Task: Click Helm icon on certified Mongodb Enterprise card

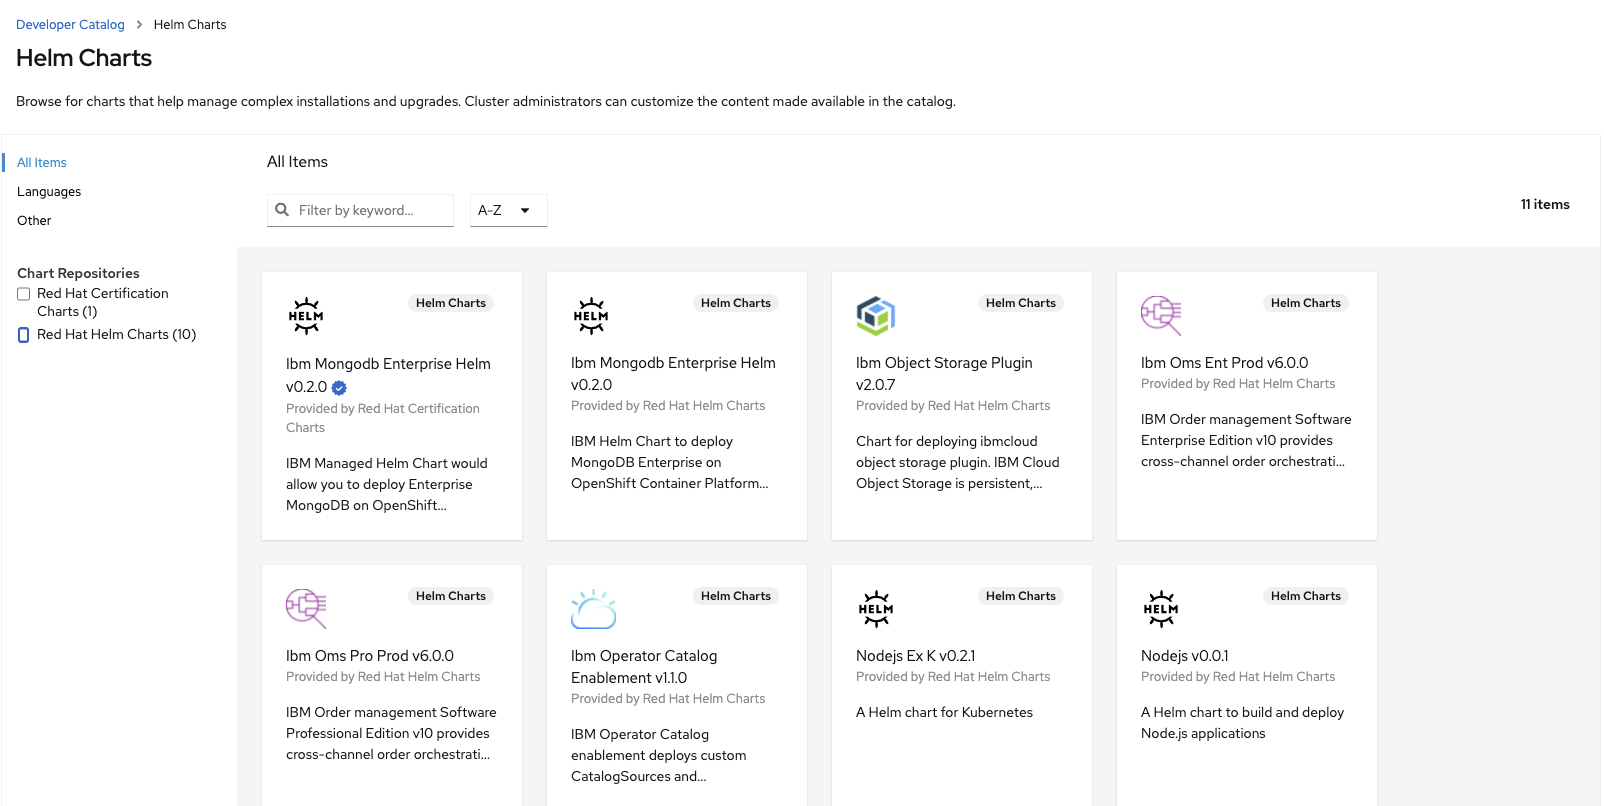Action: (306, 316)
